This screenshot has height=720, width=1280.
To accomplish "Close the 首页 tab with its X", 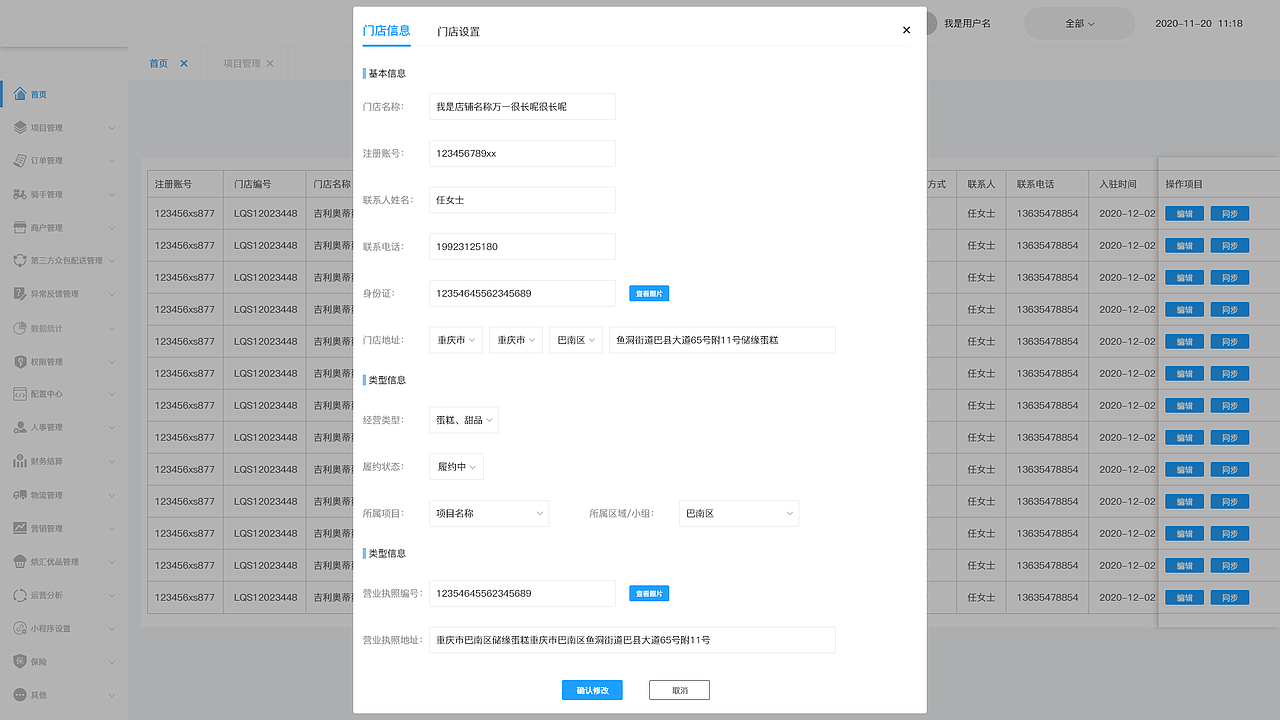I will [184, 63].
